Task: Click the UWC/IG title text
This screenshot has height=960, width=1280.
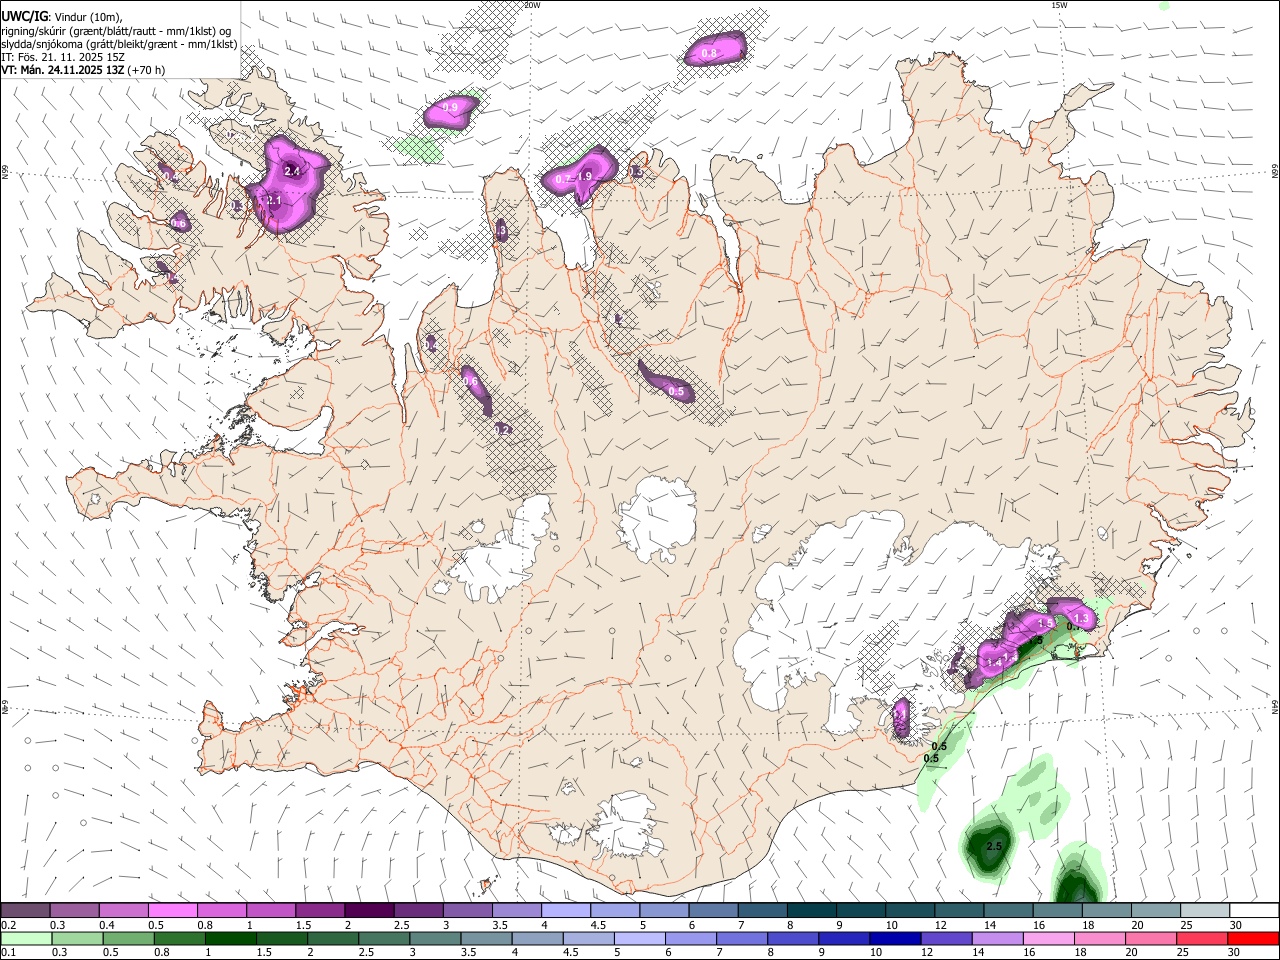Action: pos(24,16)
